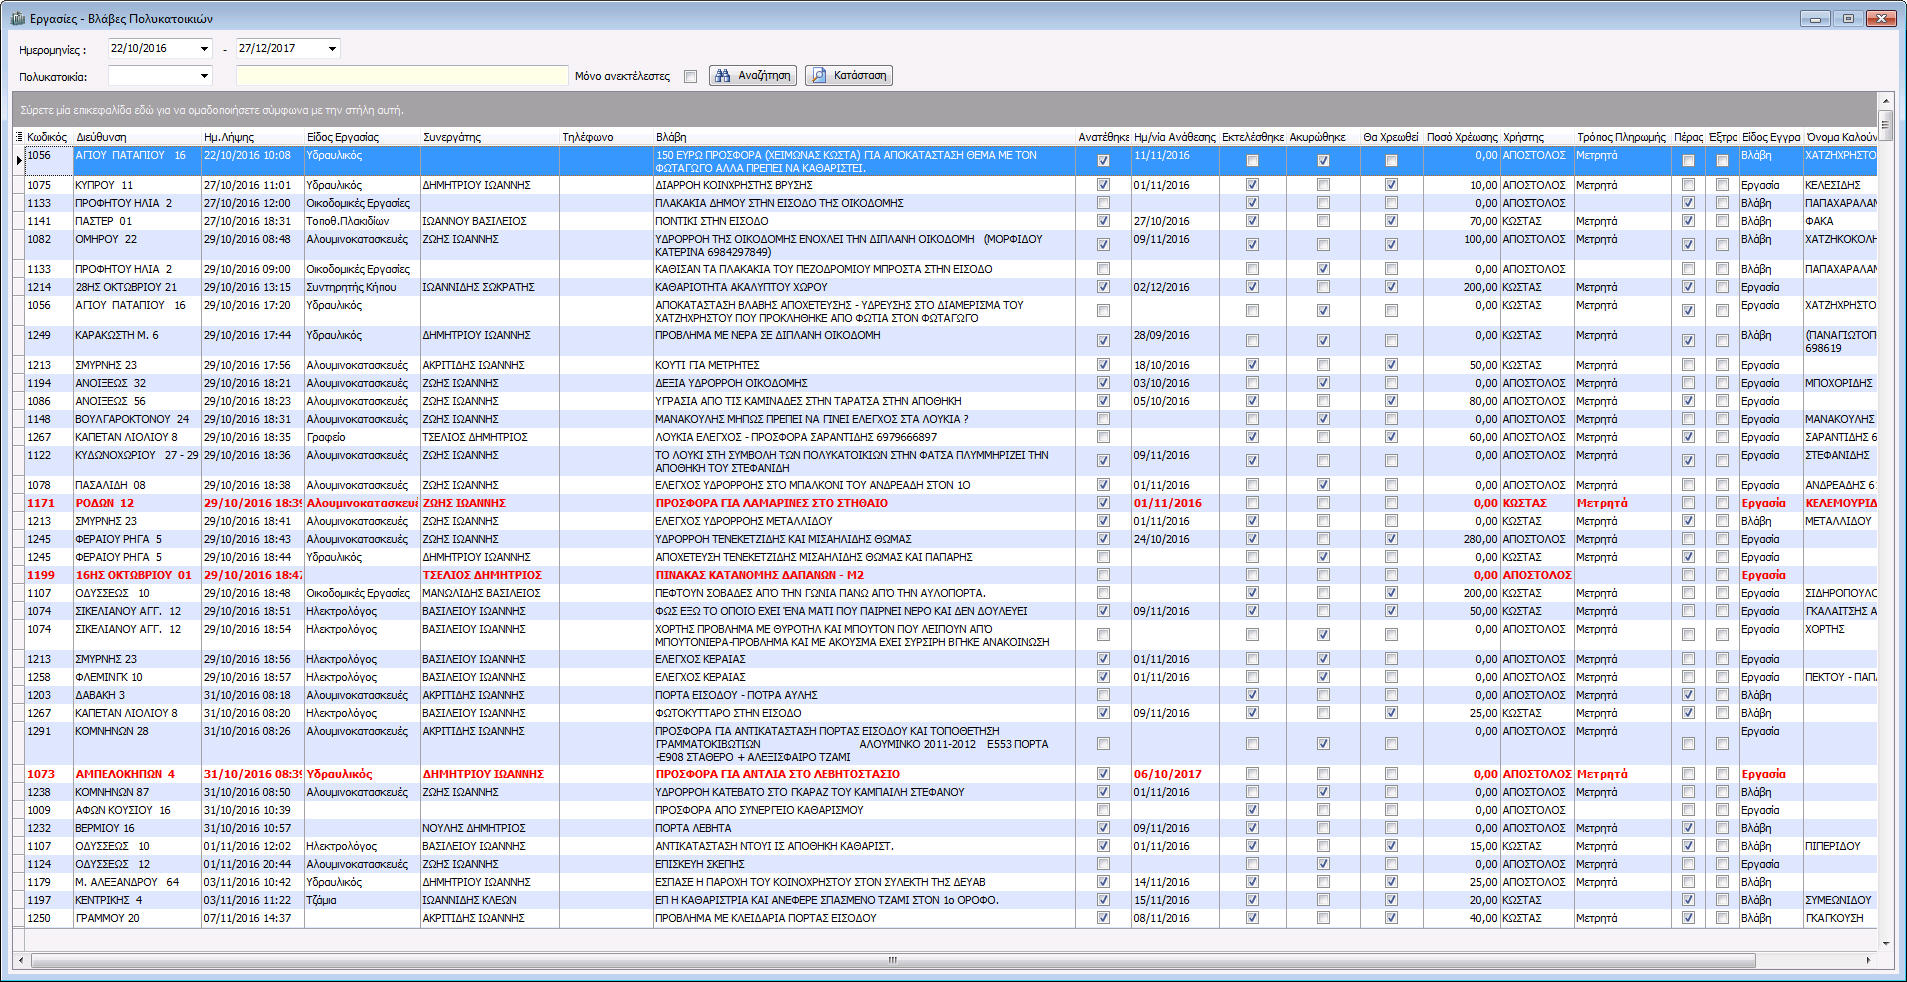
Task: Click the Τρόπος Πληρωμής column header
Action: (1622, 137)
